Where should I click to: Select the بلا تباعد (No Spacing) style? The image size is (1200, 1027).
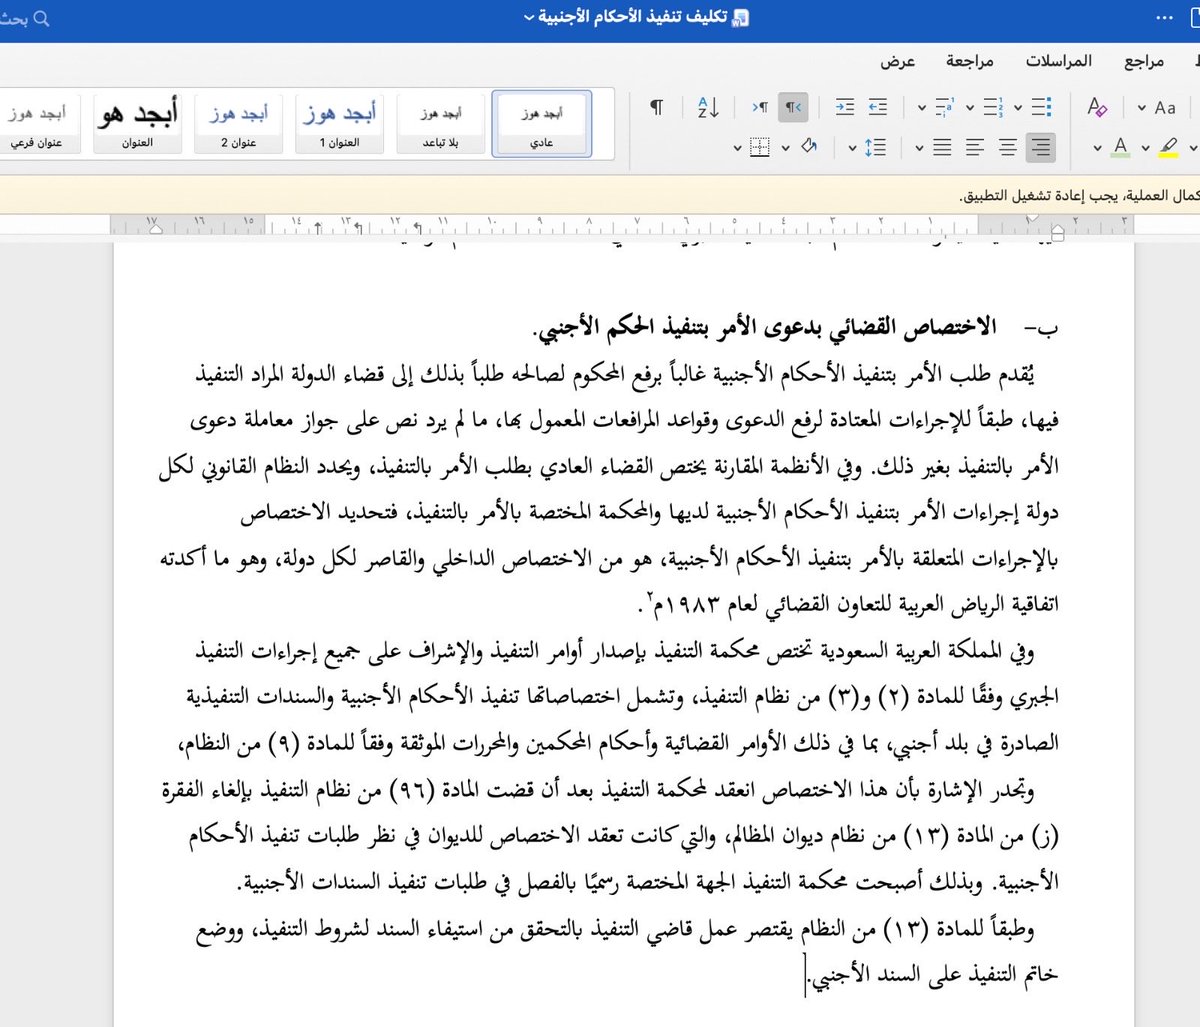click(x=441, y=124)
